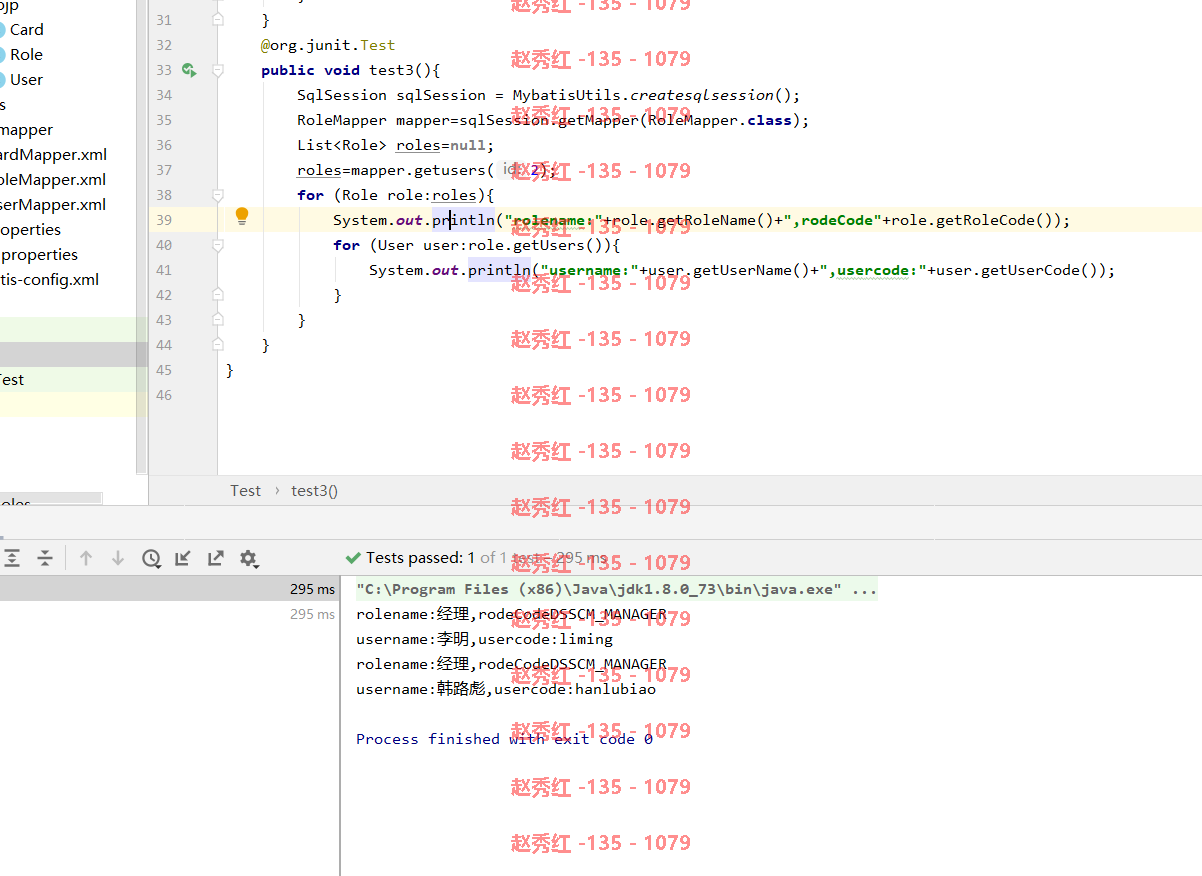Click fold end marker on line 42
Image resolution: width=1202 pixels, height=876 pixels.
(x=218, y=295)
